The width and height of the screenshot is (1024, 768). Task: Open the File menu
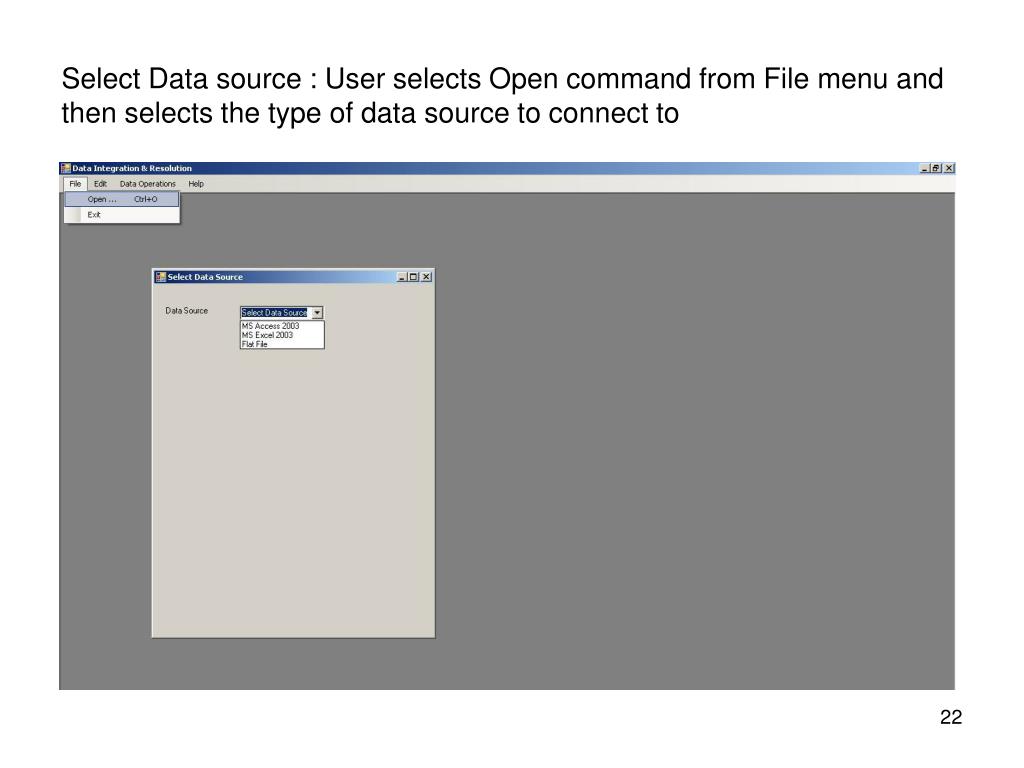pos(75,184)
